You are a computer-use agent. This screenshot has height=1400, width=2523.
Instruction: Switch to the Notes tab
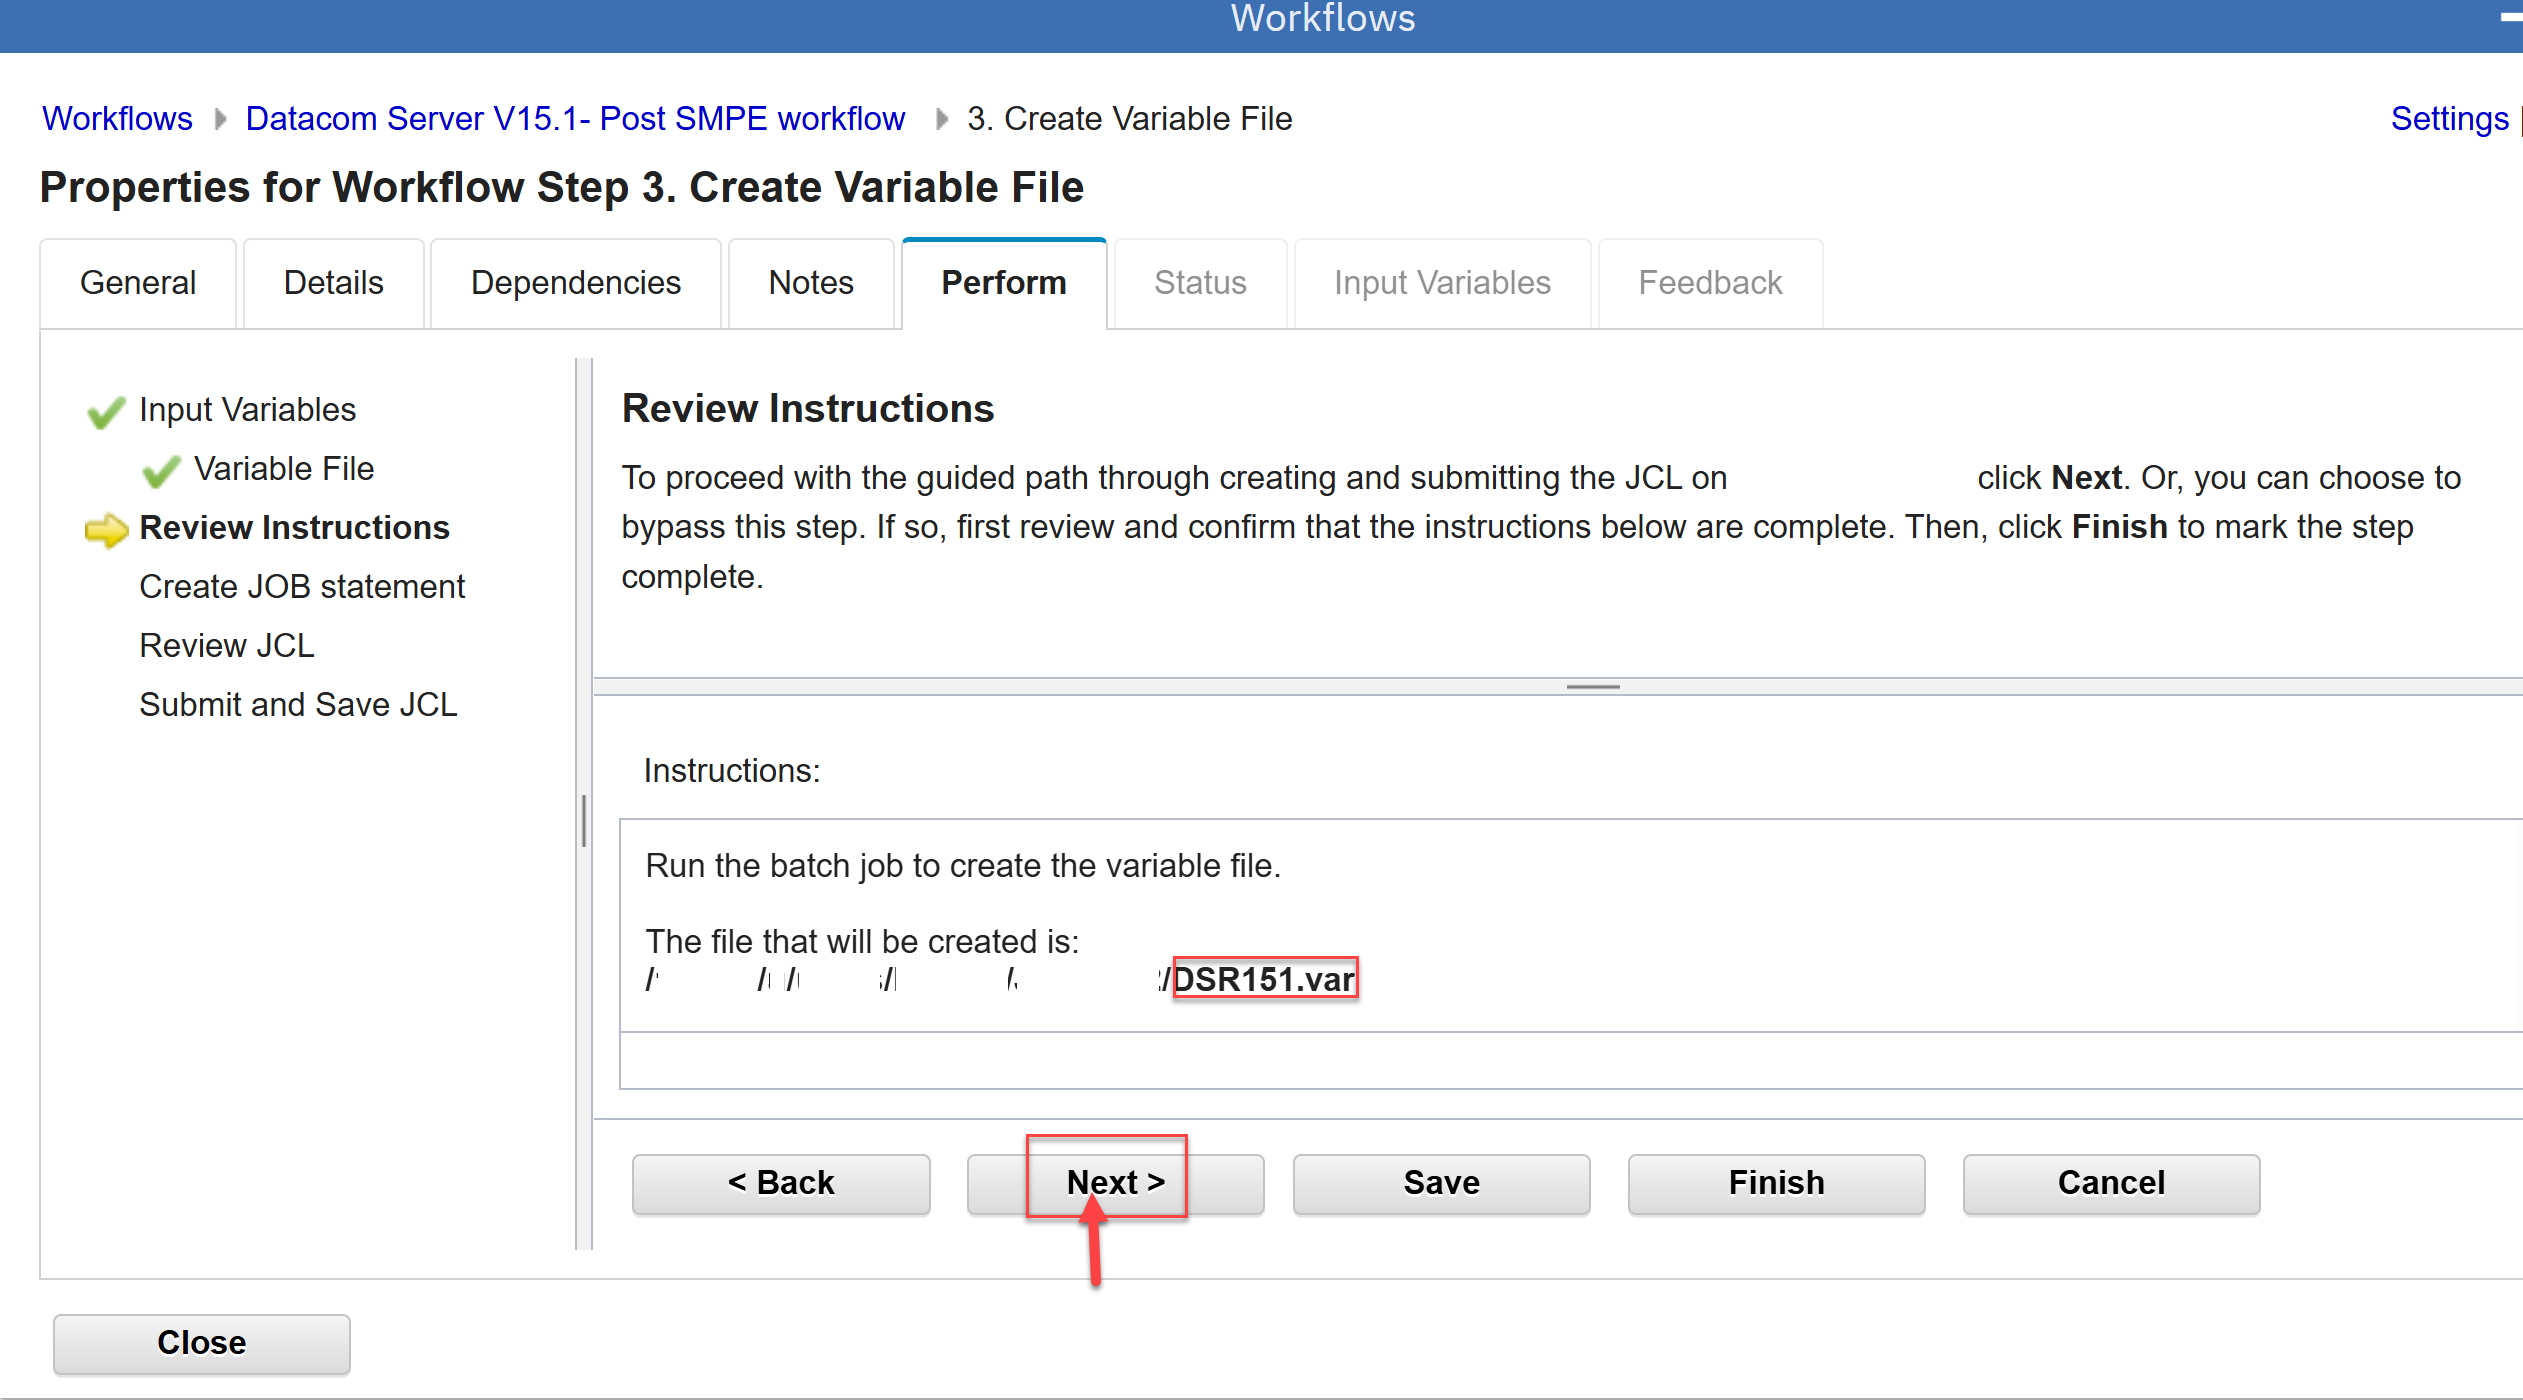(810, 283)
